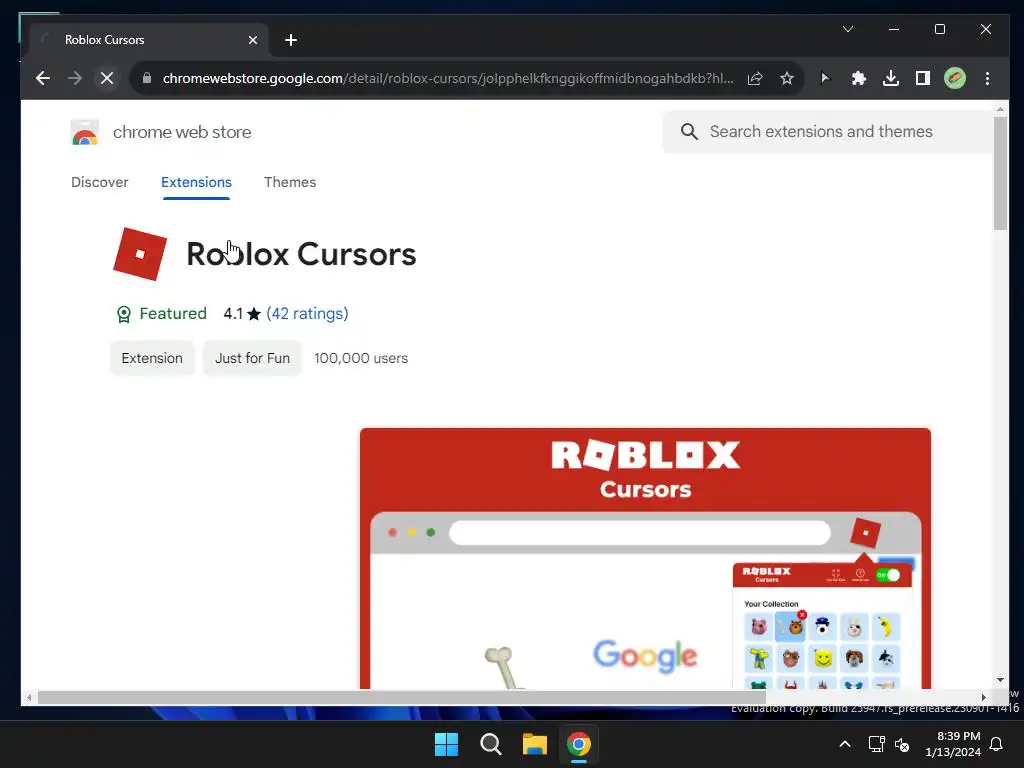This screenshot has height=768, width=1024.
Task: Open the clock and date
Action: tap(953, 744)
